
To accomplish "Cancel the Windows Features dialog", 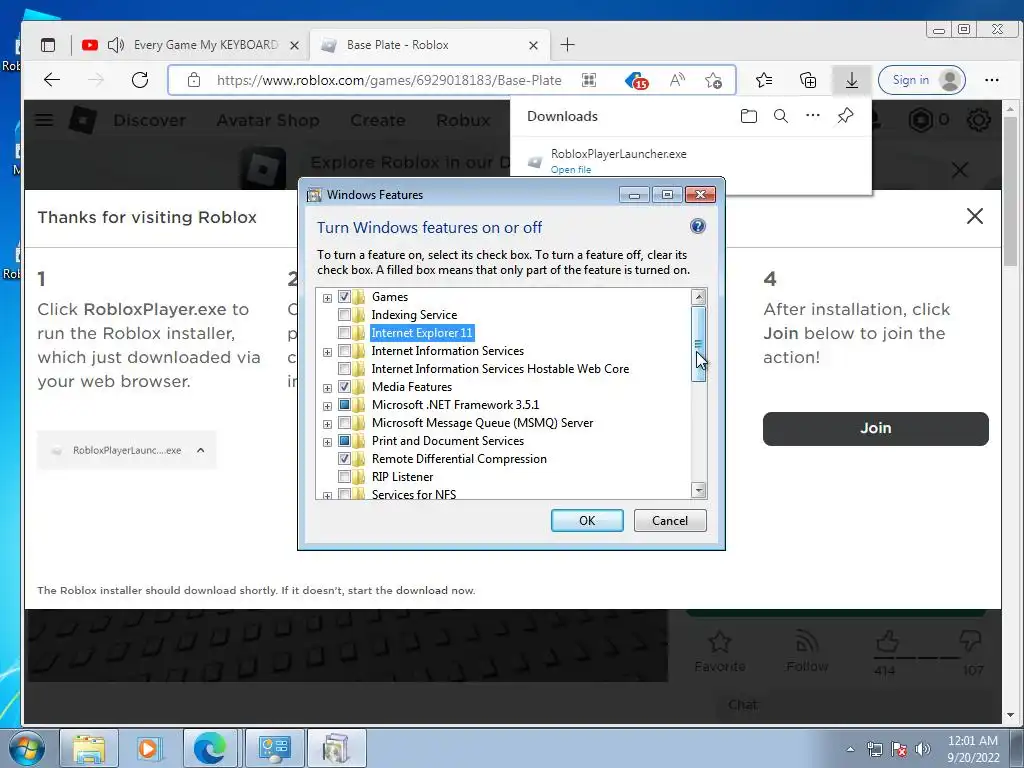I will coord(670,520).
